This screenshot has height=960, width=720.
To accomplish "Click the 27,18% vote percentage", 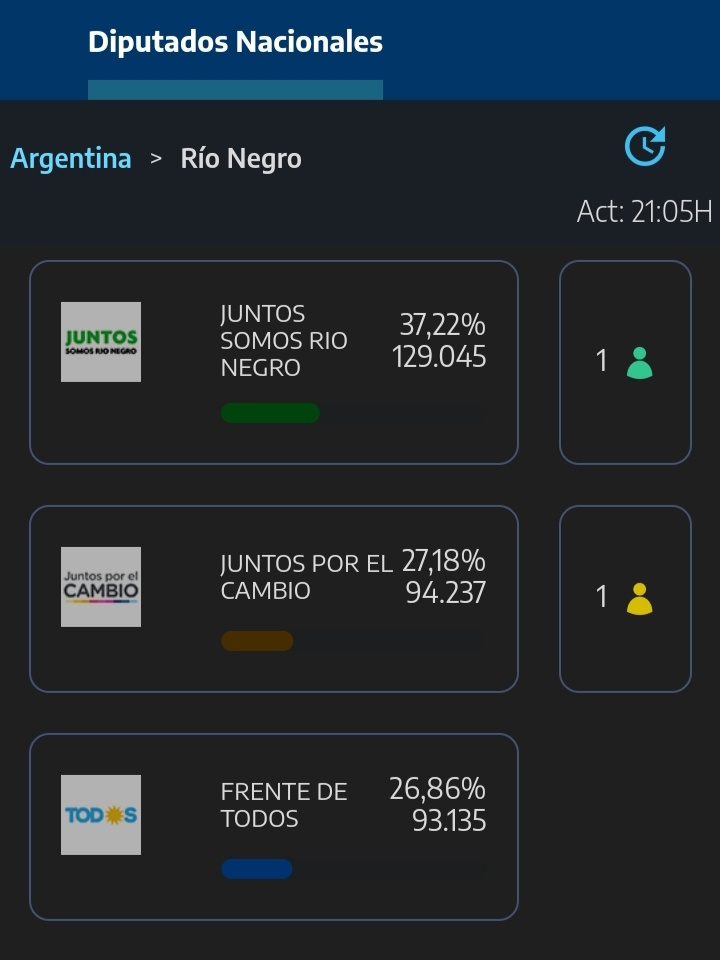I will click(x=444, y=560).
